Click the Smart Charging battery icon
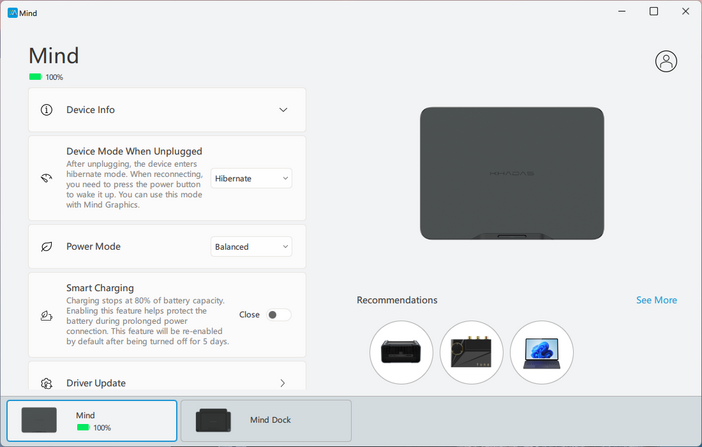Image resolution: width=702 pixels, height=447 pixels. click(x=47, y=315)
